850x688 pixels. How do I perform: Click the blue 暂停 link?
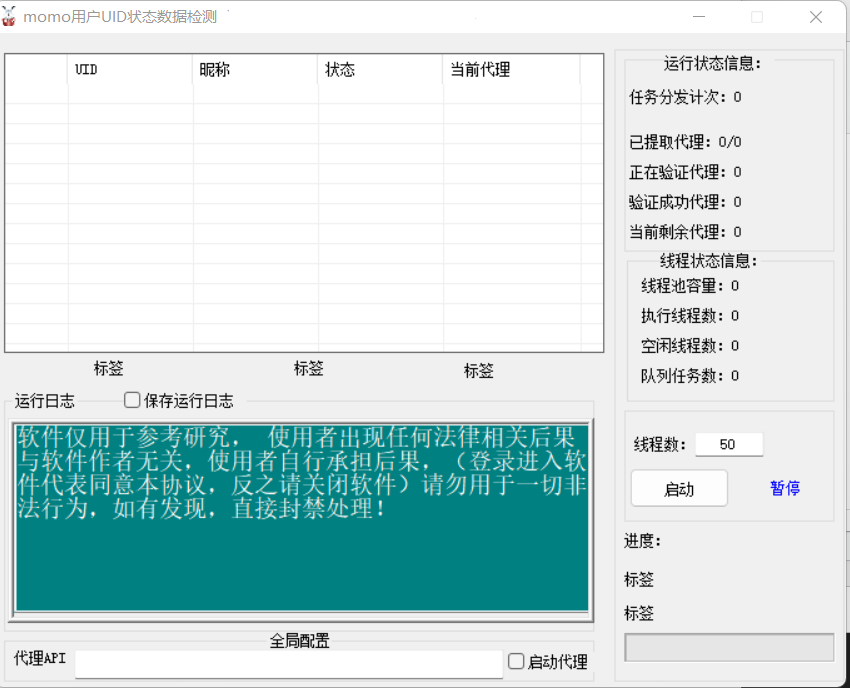coord(784,488)
